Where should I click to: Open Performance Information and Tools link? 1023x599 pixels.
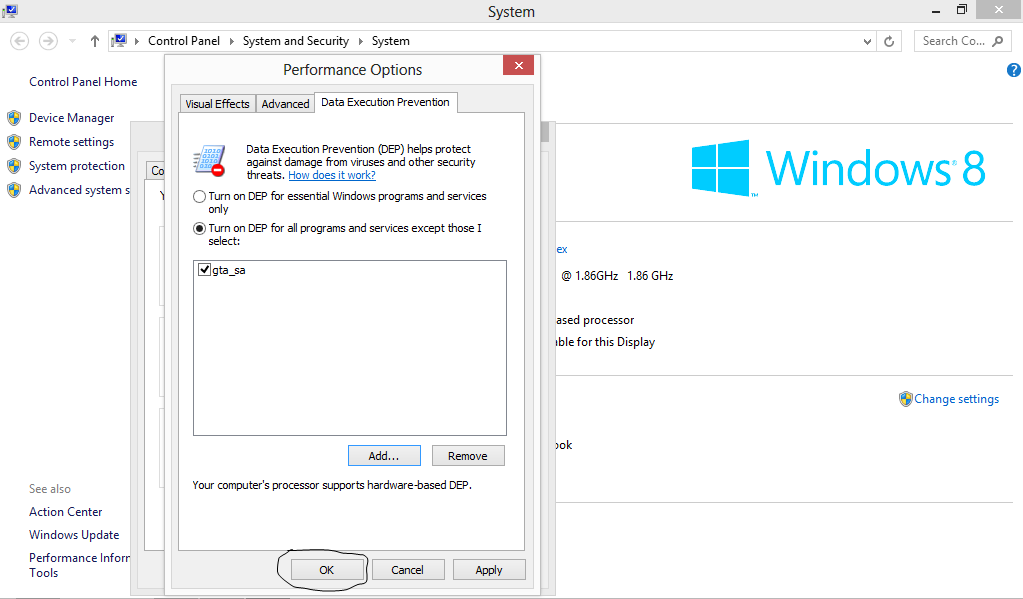tap(79, 565)
